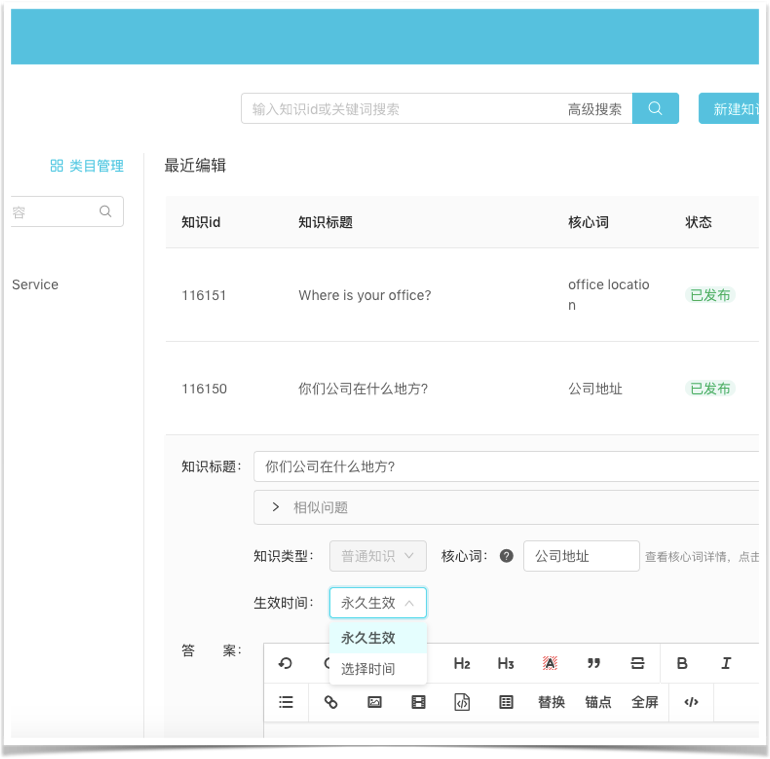
Task: Expand the 相似问题 section
Action: 276,507
